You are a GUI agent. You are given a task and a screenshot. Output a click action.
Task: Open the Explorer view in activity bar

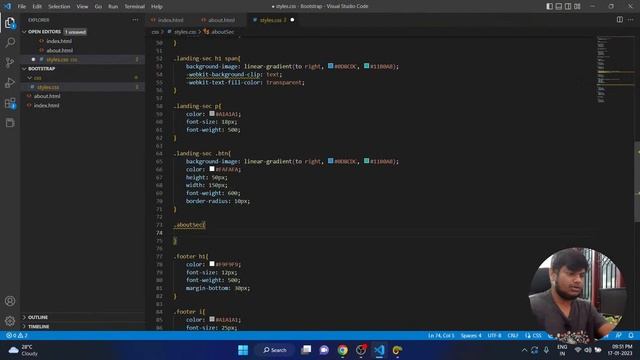click(x=10, y=23)
